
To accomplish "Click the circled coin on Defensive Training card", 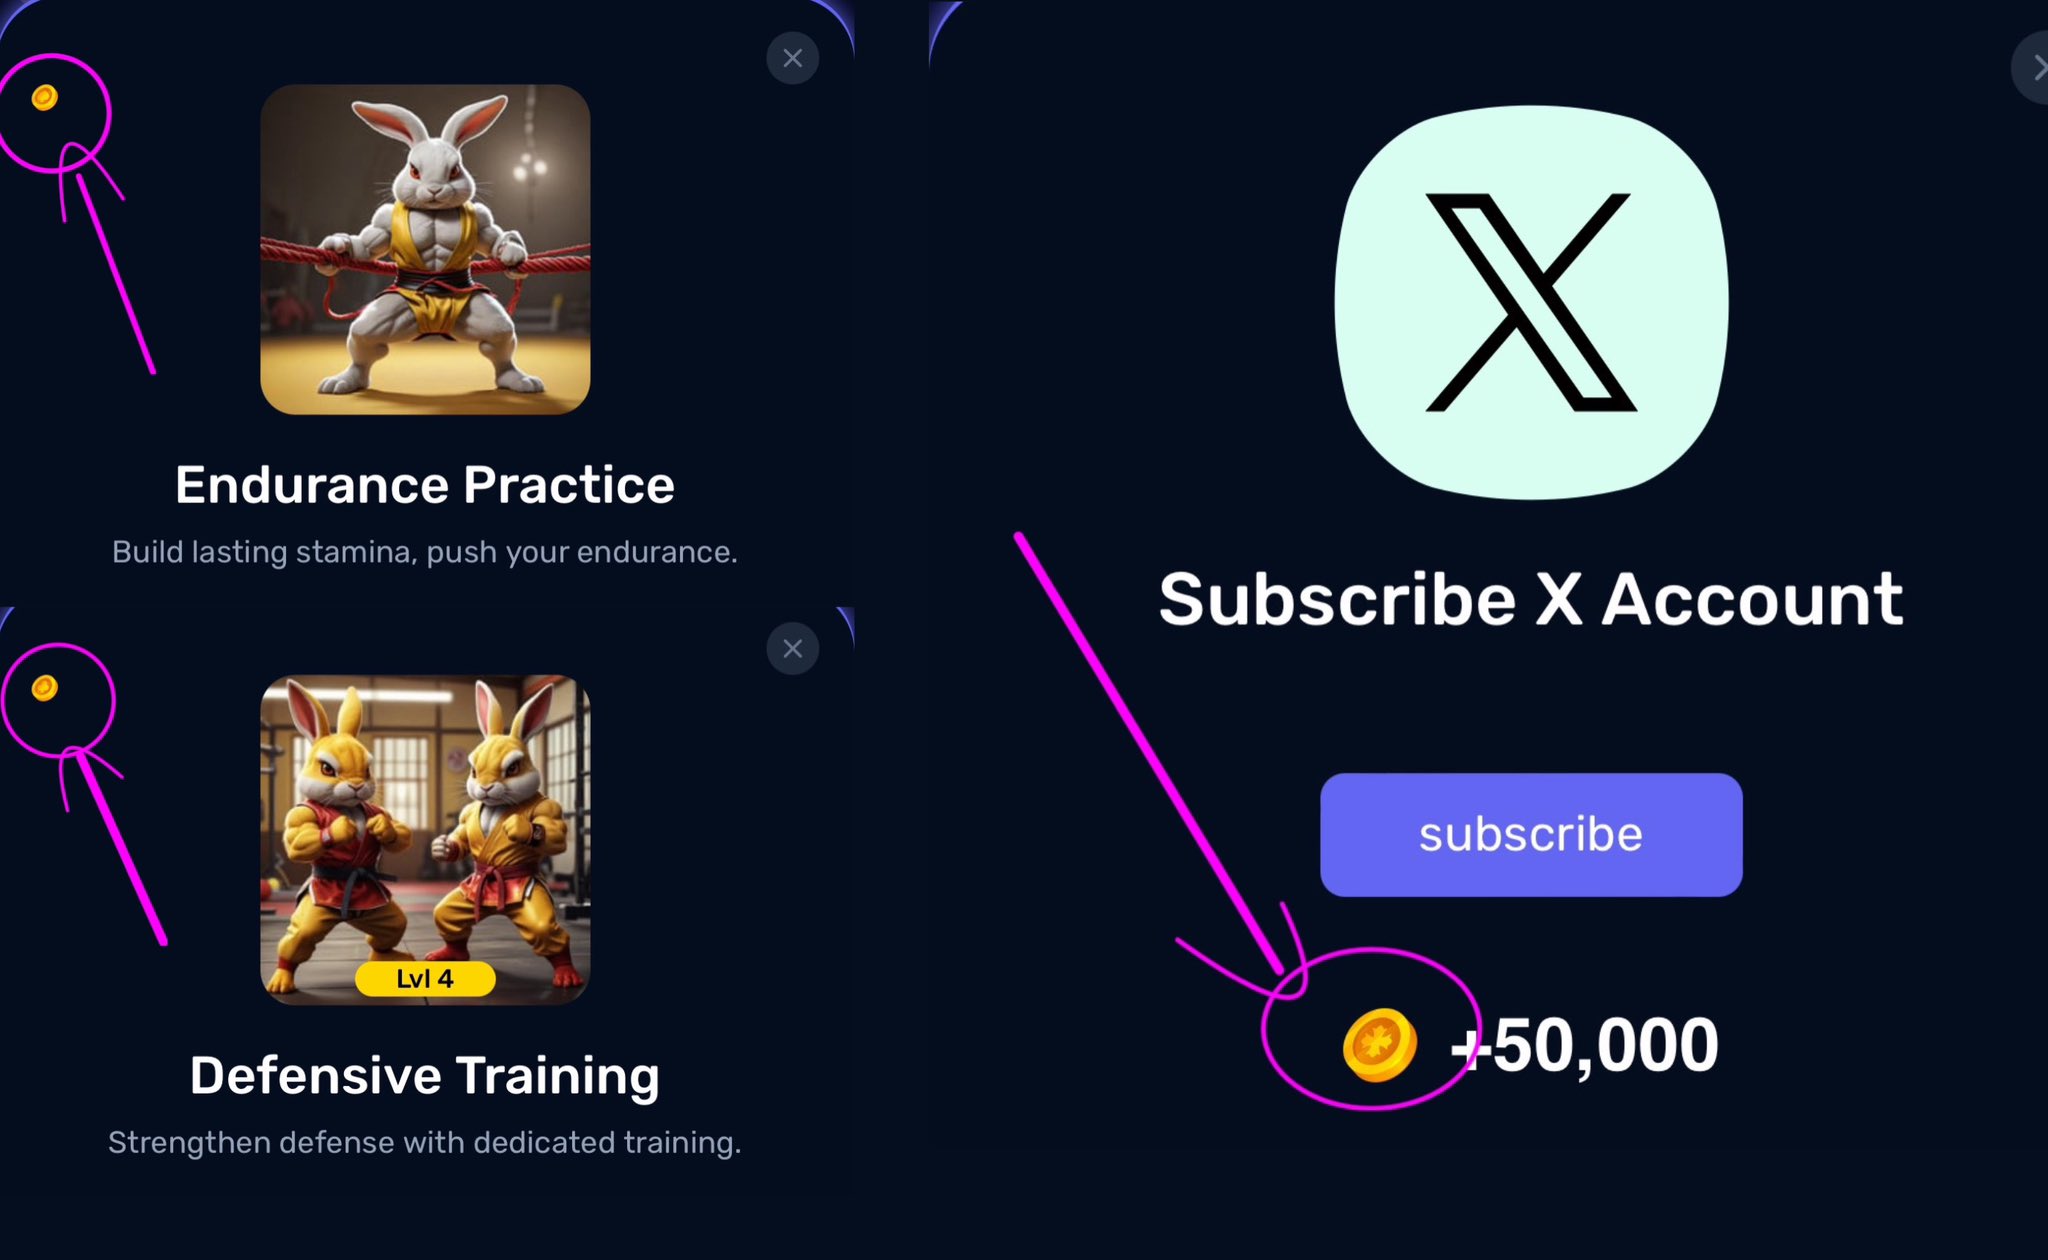I will tap(44, 688).
